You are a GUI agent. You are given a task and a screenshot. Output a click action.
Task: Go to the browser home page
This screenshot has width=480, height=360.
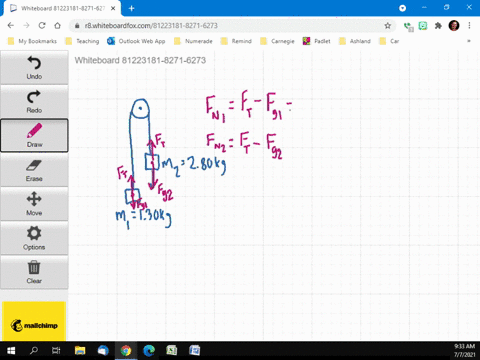coord(57,26)
